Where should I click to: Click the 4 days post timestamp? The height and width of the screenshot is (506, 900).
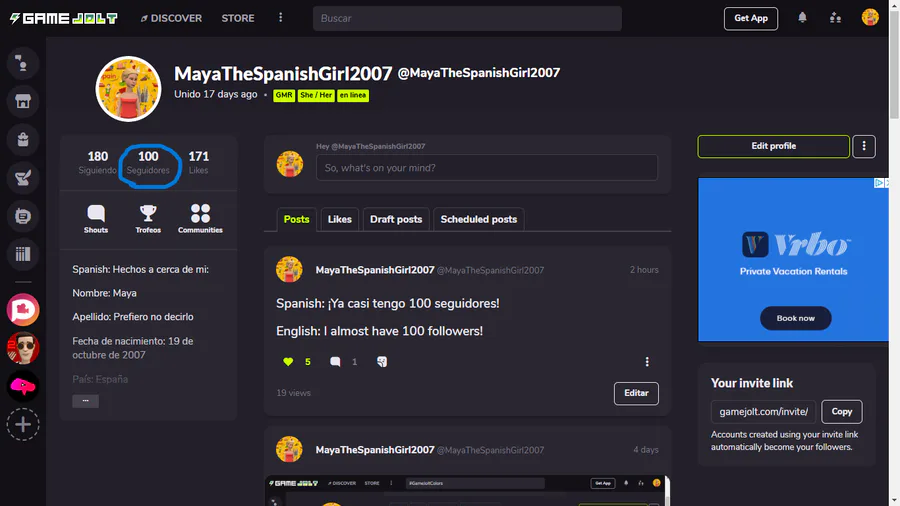tap(646, 450)
